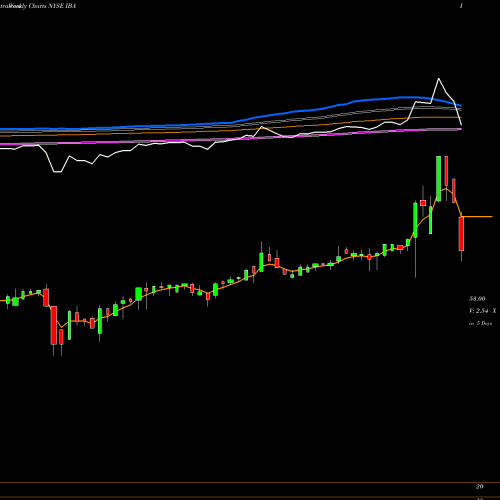Click the last red candle at the right end

click(x=461, y=234)
